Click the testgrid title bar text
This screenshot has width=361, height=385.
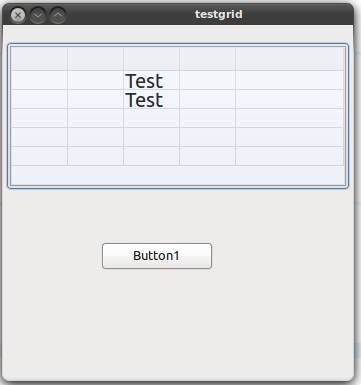coord(219,15)
